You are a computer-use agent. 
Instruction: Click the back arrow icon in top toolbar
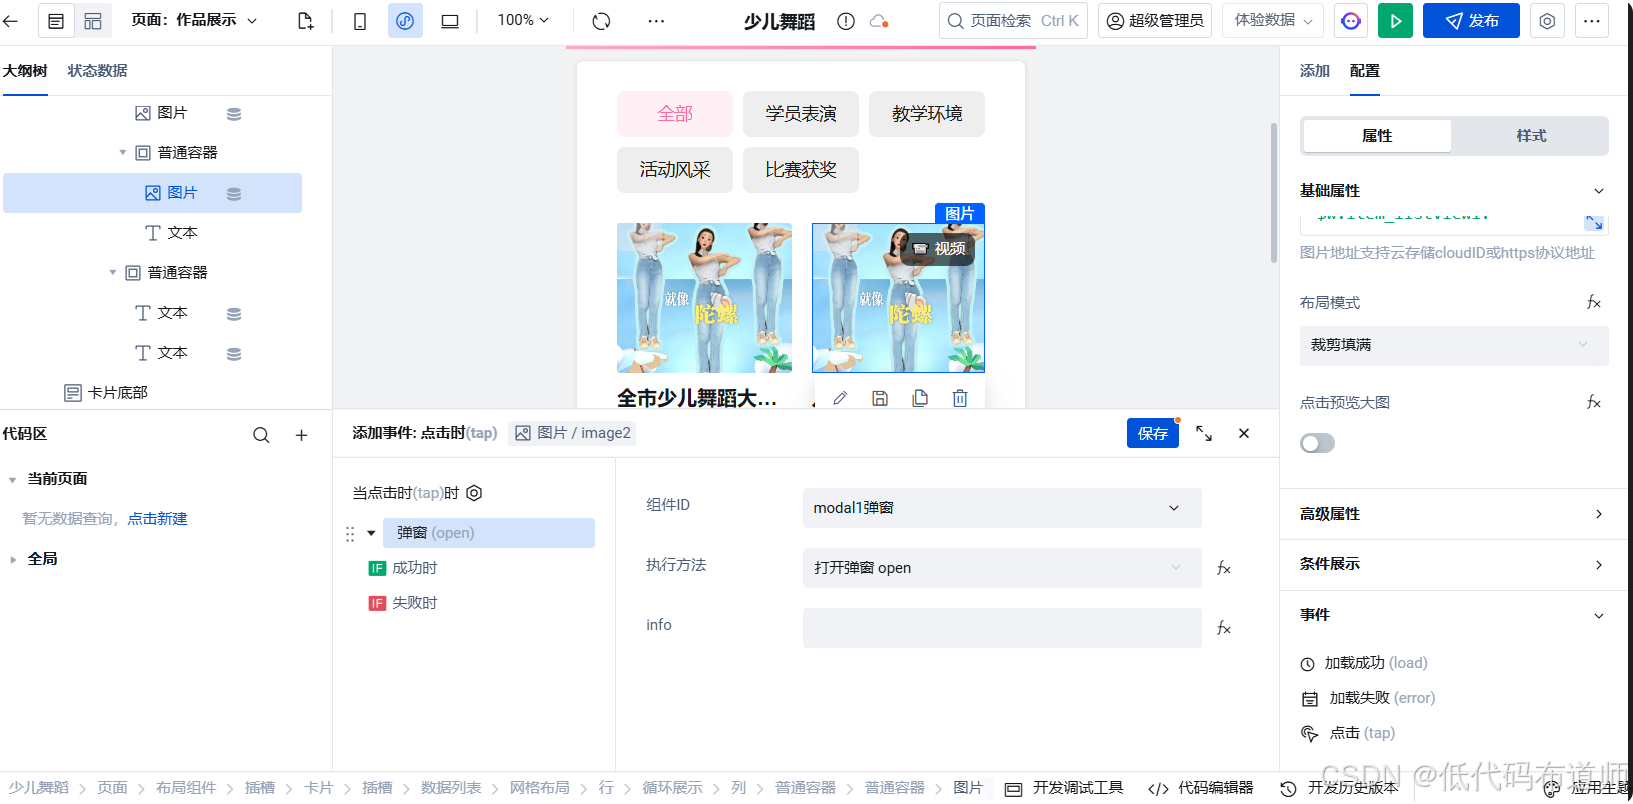(11, 20)
